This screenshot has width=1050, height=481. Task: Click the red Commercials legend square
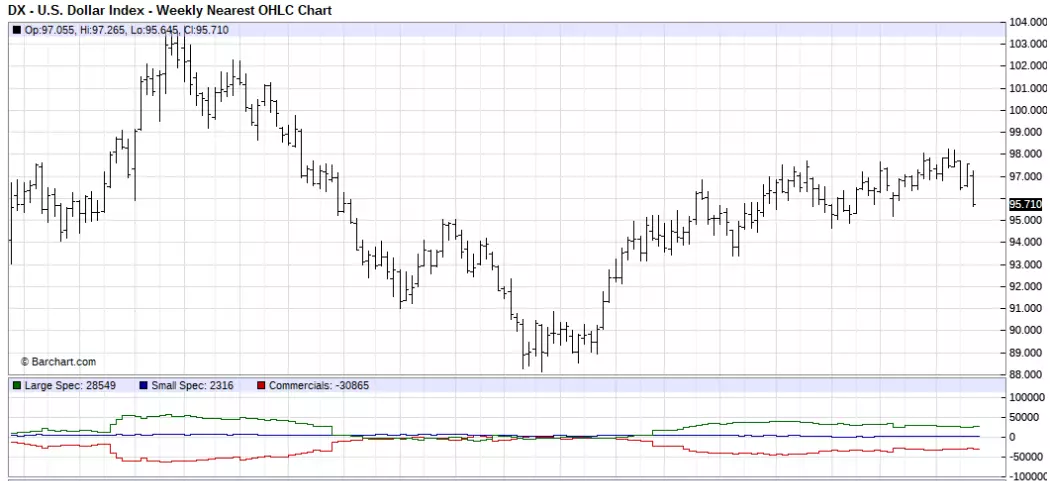260,385
